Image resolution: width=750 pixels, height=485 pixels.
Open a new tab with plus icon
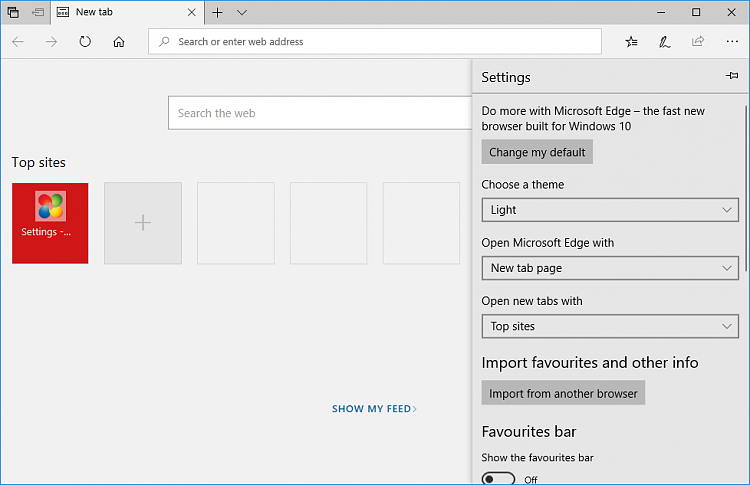(218, 12)
